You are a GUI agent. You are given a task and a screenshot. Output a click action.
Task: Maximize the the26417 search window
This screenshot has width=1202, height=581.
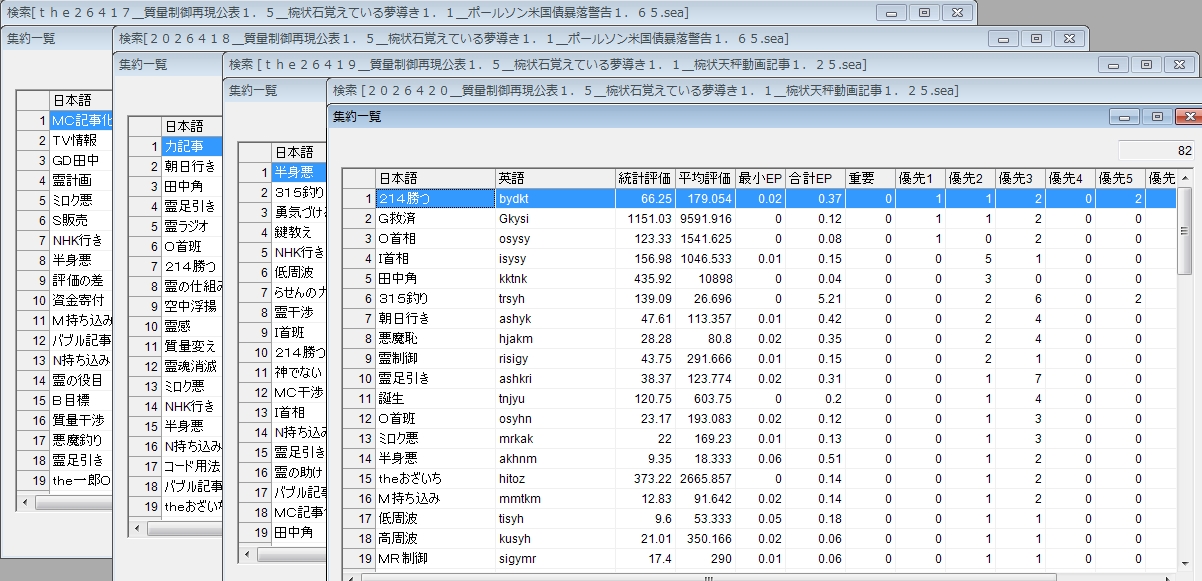pos(924,13)
